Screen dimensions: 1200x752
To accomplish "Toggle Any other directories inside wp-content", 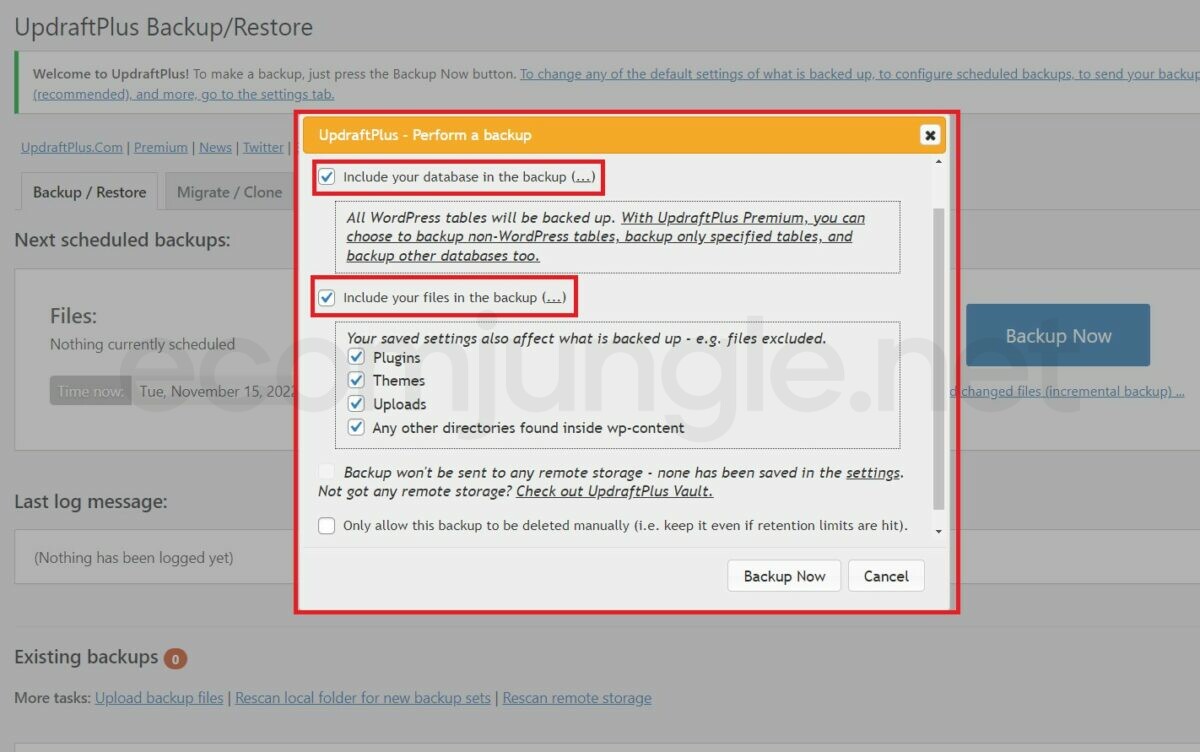I will (356, 427).
